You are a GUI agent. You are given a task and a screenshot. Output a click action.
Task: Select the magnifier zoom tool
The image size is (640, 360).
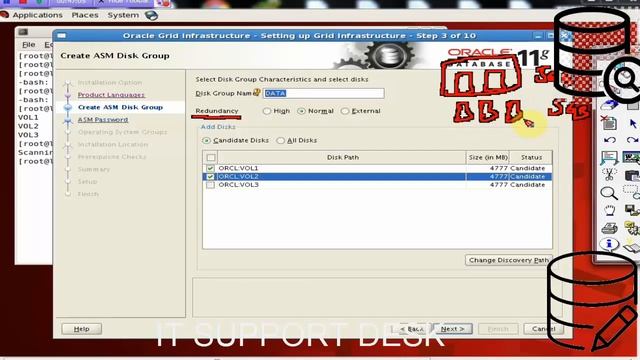point(609,193)
